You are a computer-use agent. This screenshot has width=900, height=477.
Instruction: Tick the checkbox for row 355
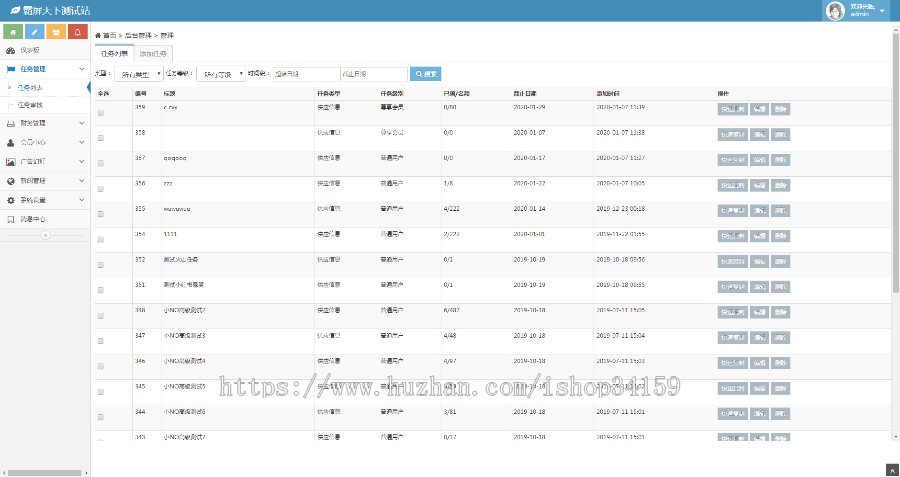click(100, 214)
